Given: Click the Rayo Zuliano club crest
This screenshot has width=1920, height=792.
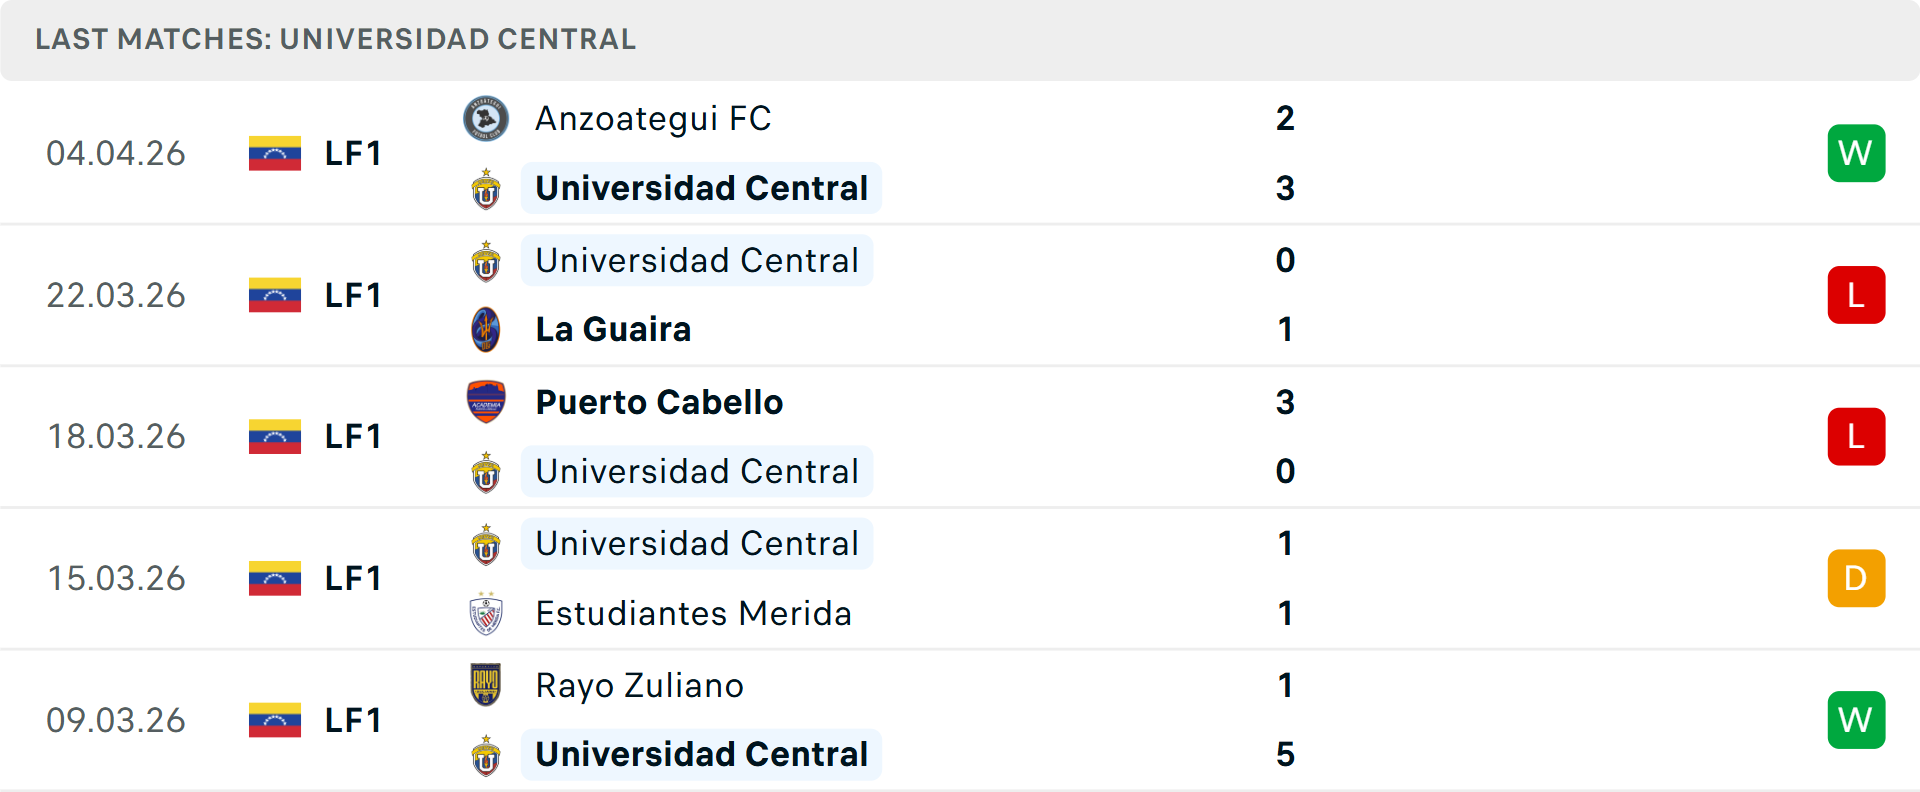Looking at the screenshot, I should (x=486, y=685).
